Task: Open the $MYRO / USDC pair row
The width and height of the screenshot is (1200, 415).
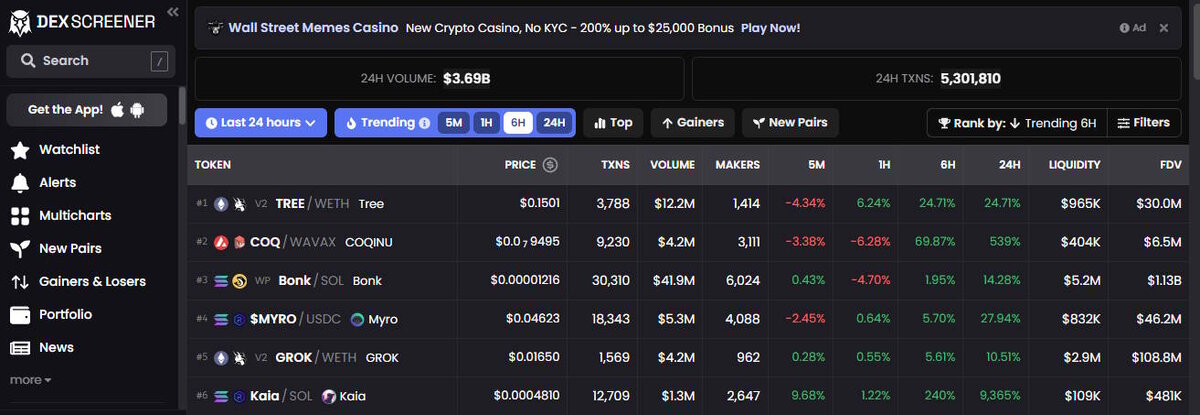Action: (689, 320)
